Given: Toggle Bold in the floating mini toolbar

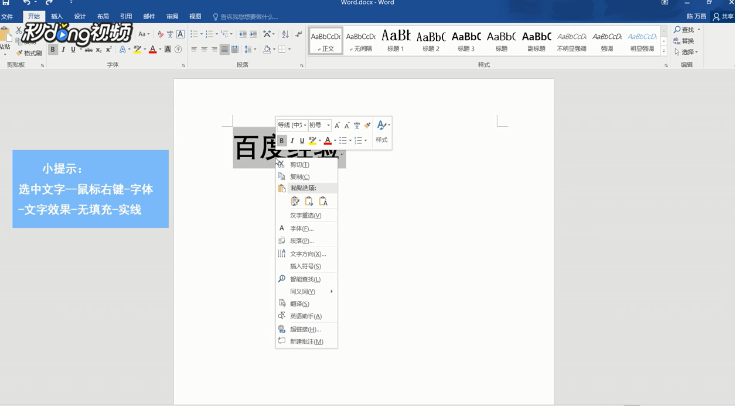Looking at the screenshot, I should [x=281, y=140].
